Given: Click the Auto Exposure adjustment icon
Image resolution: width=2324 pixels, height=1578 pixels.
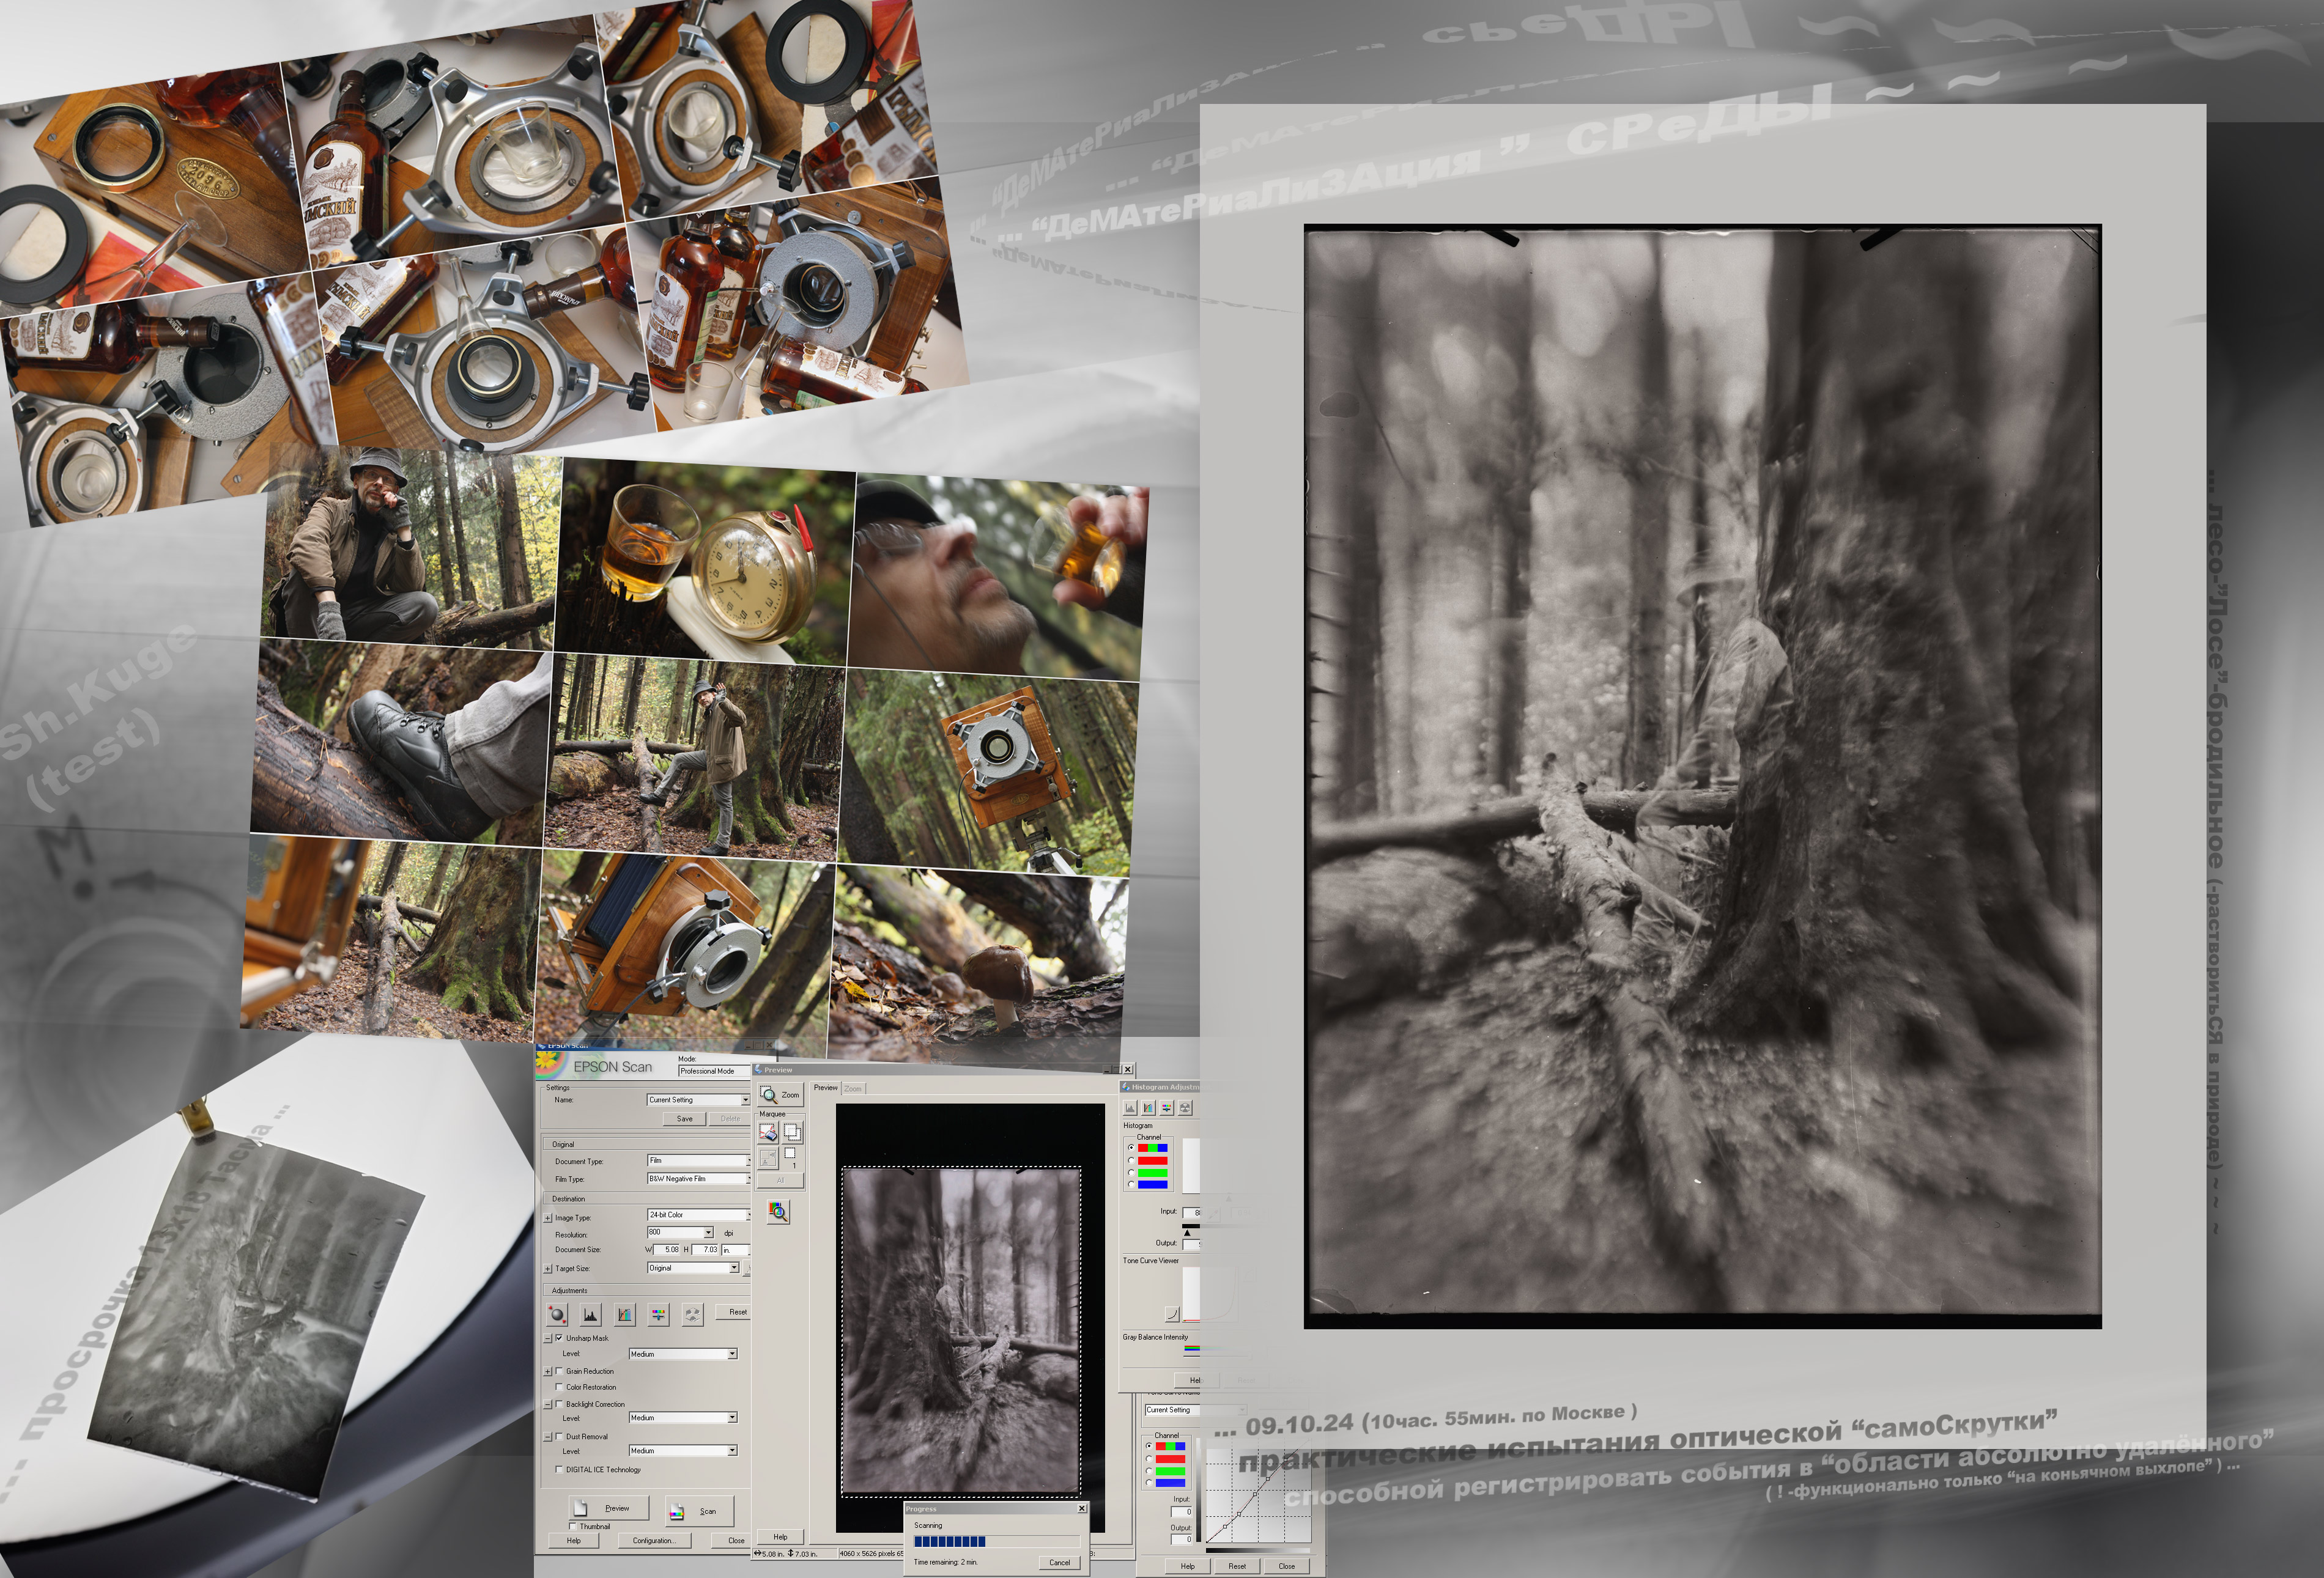Looking at the screenshot, I should pos(557,1314).
